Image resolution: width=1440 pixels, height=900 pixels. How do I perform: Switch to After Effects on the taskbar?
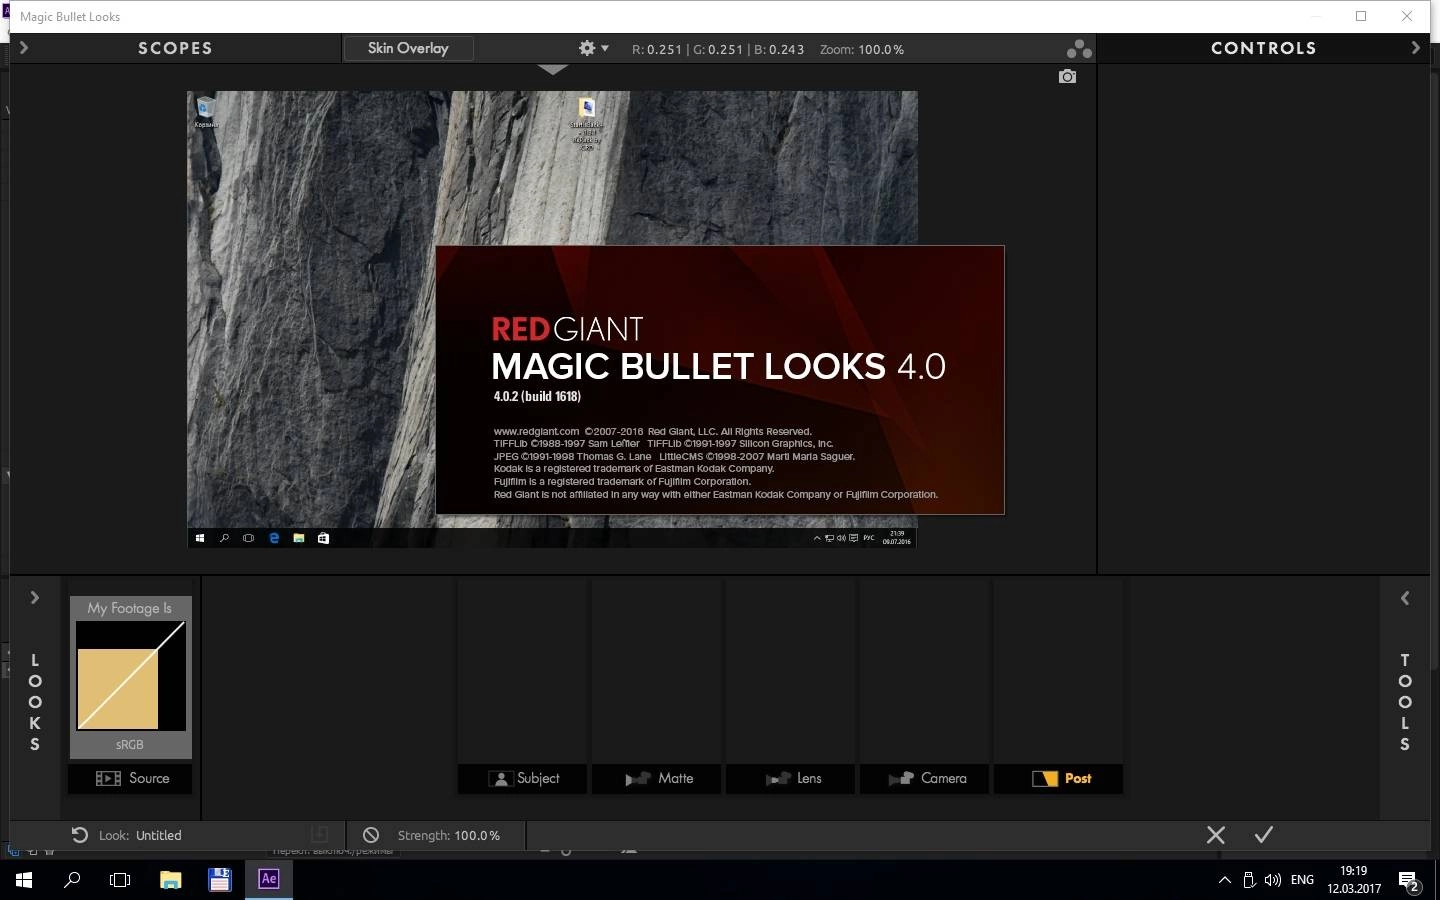coord(269,880)
